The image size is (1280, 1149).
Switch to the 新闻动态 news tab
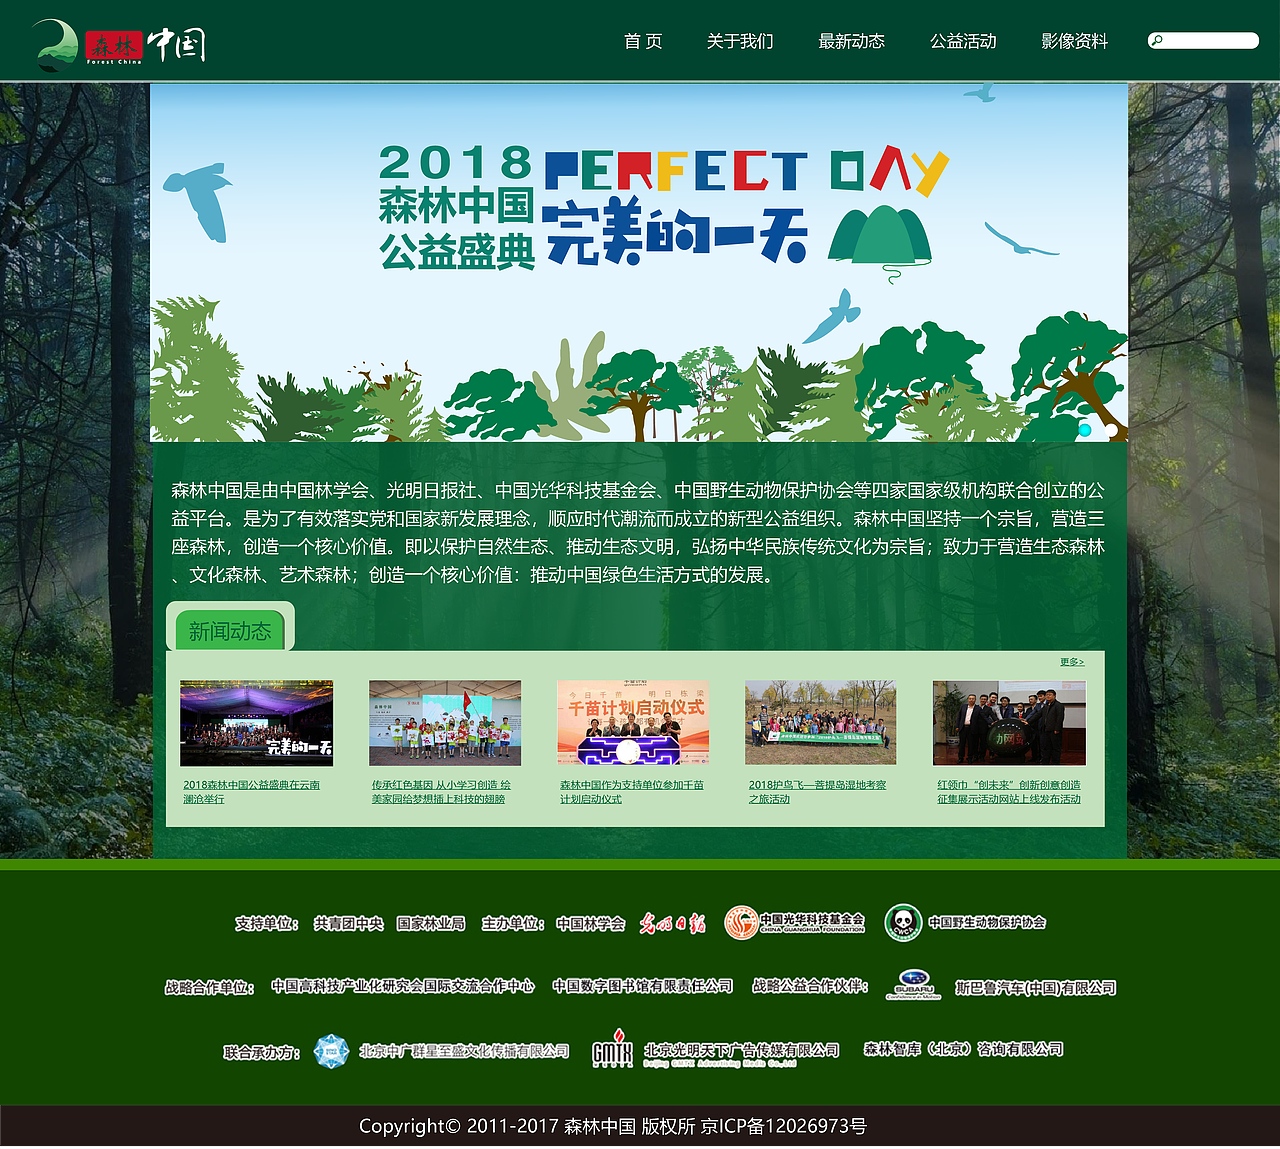(x=228, y=631)
